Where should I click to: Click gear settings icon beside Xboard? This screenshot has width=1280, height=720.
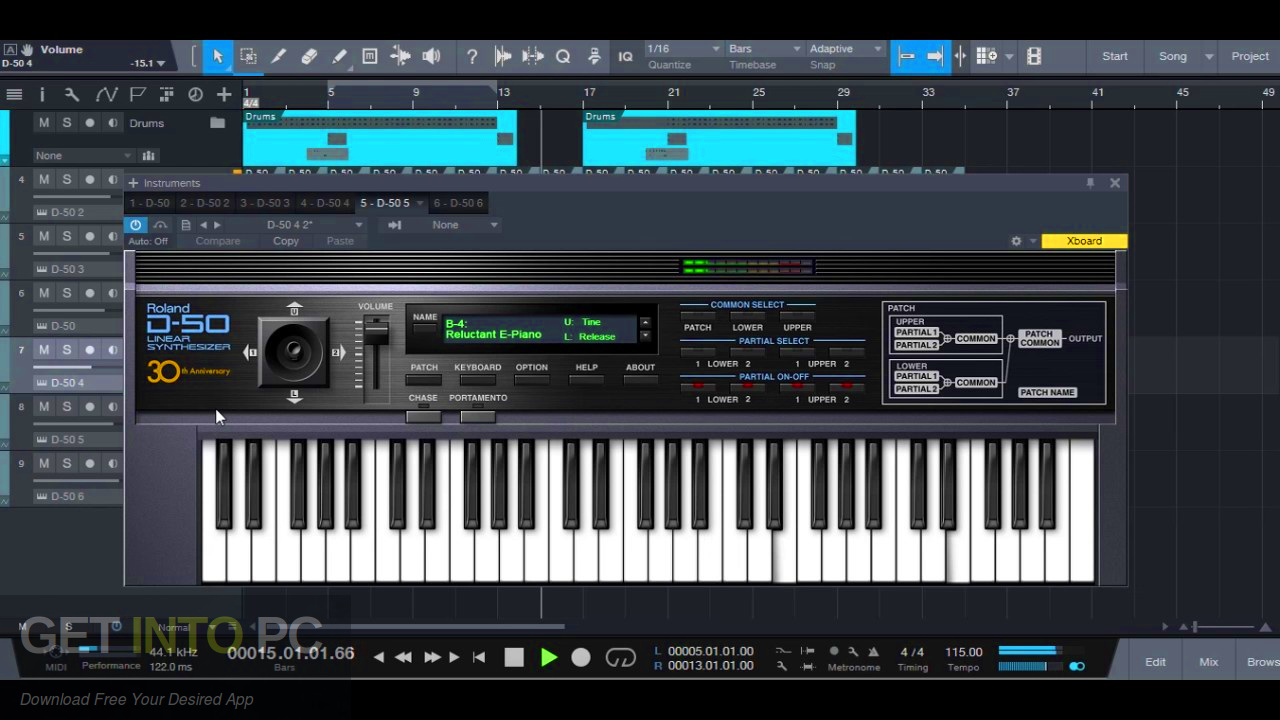(1016, 241)
